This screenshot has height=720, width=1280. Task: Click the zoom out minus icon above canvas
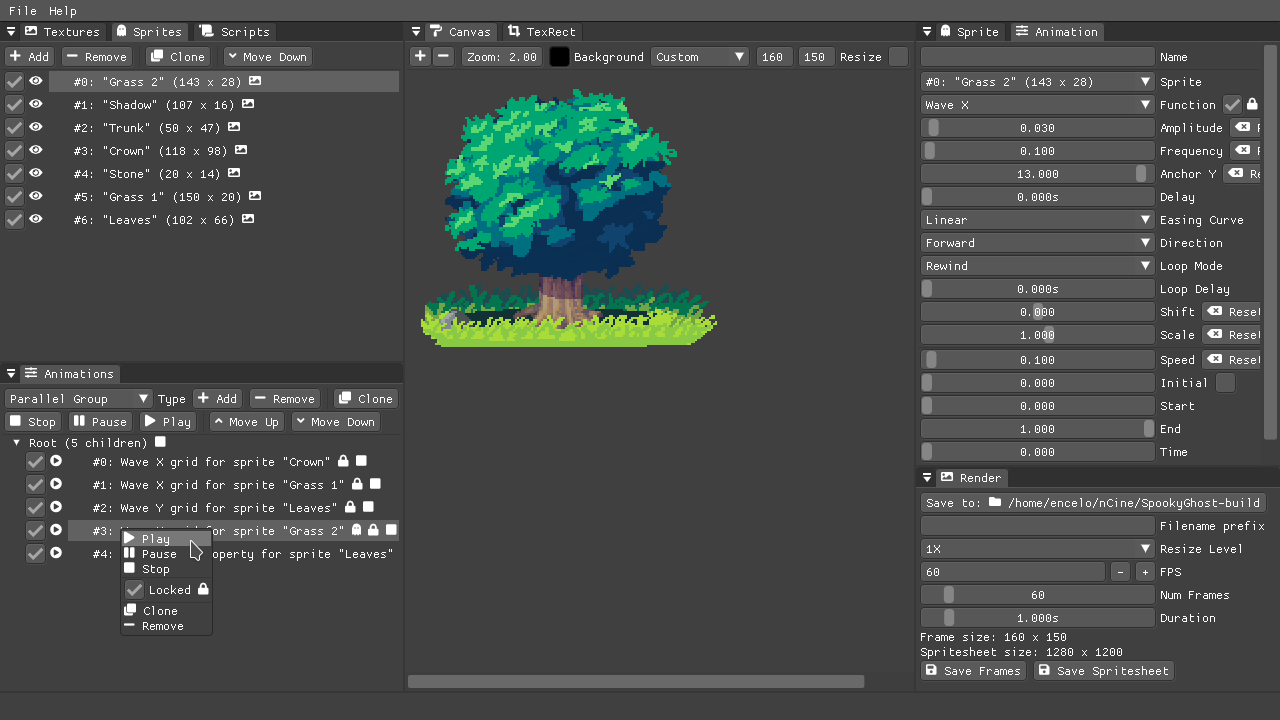pyautogui.click(x=443, y=56)
